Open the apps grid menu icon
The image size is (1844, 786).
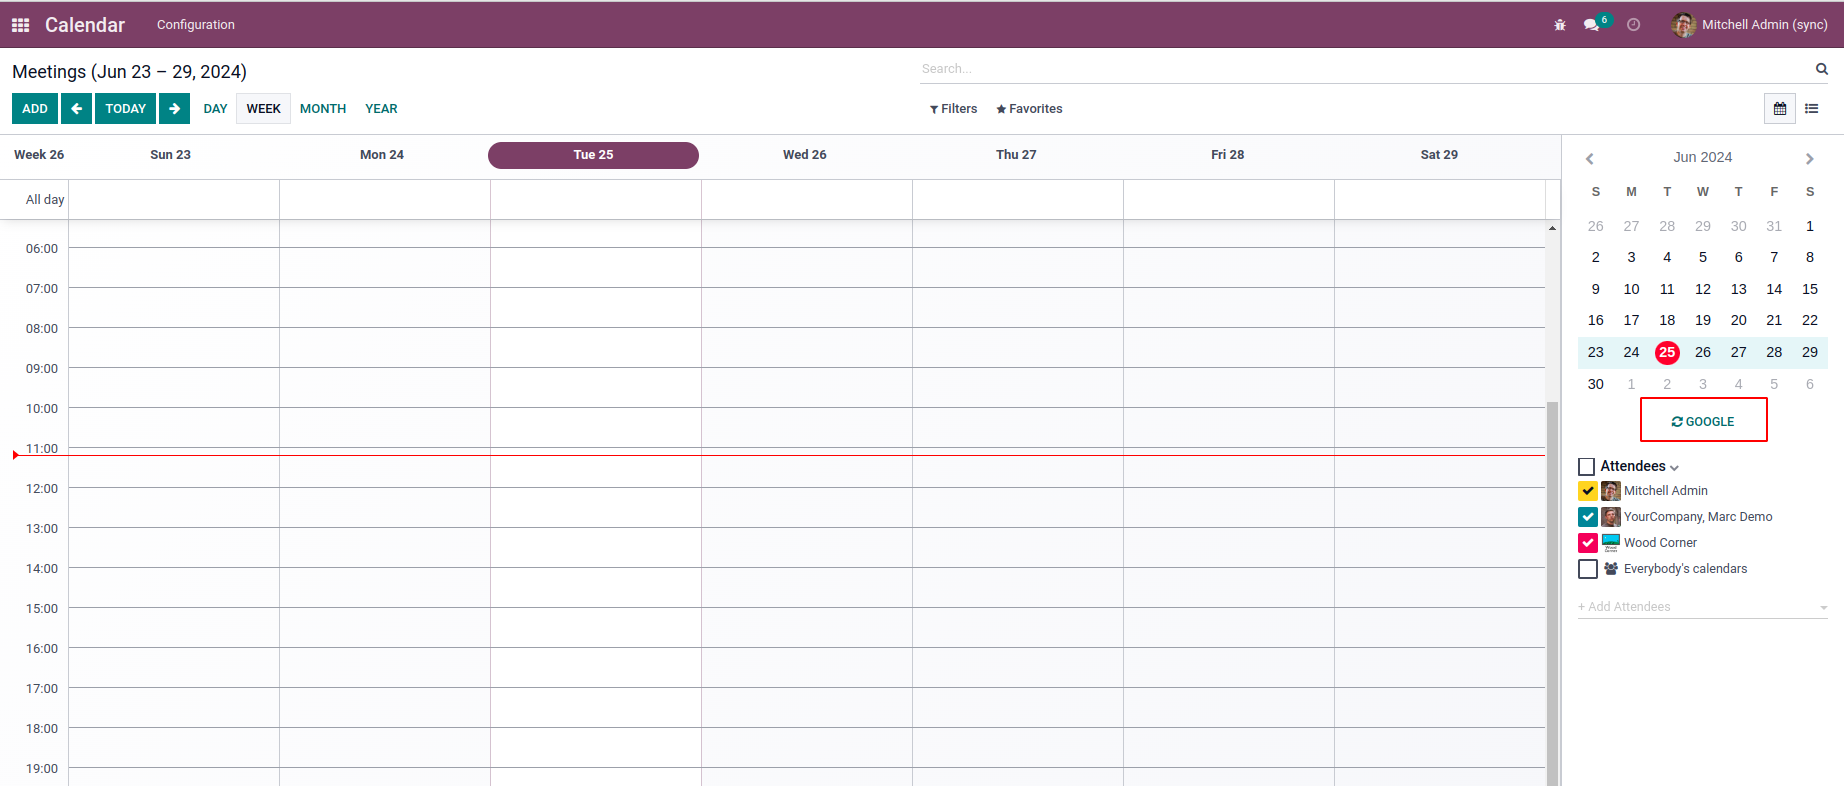click(x=20, y=25)
